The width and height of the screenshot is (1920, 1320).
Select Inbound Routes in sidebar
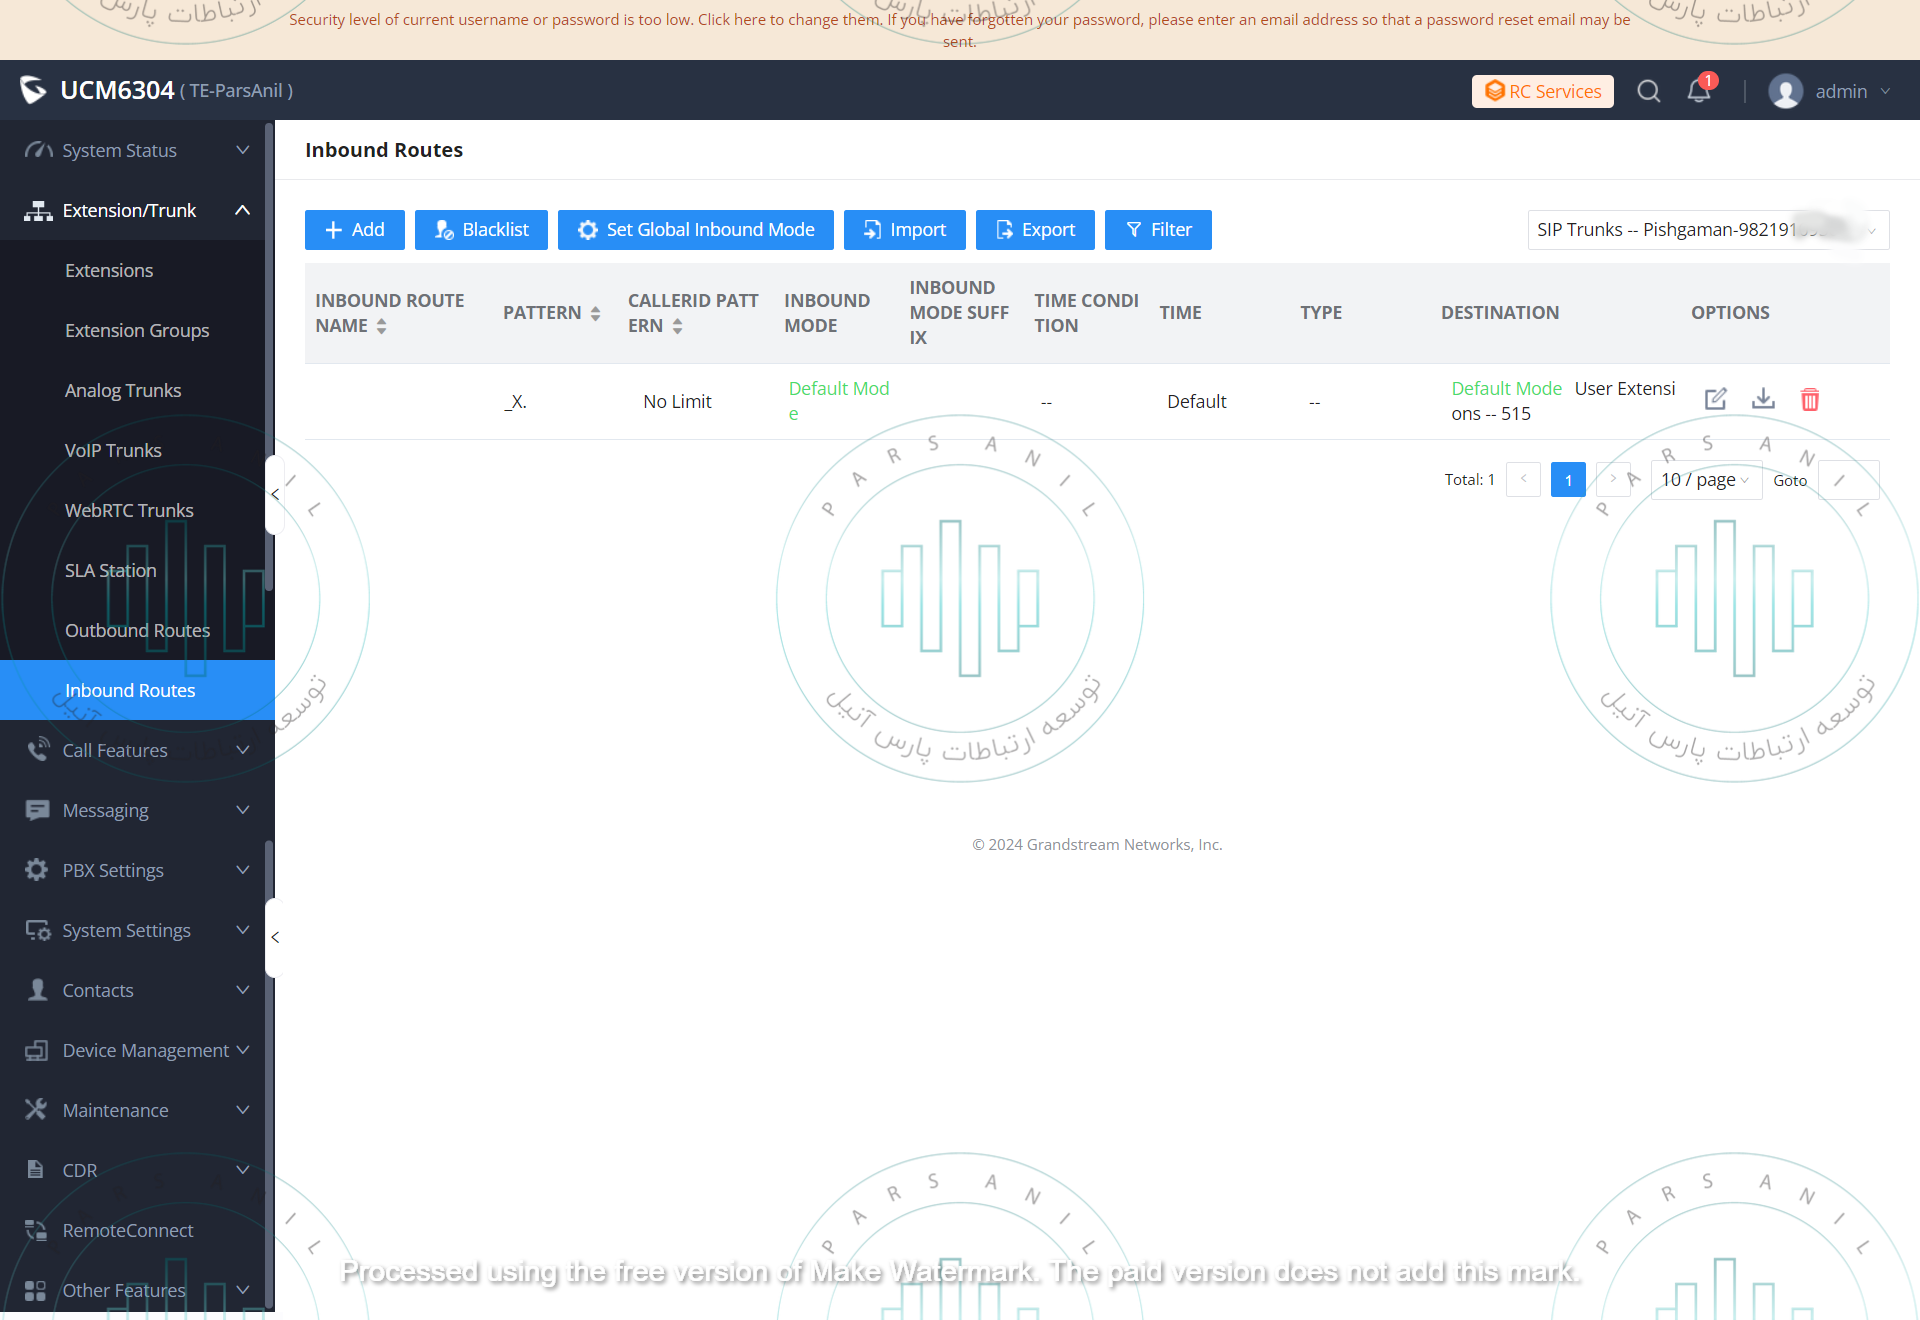coord(137,690)
